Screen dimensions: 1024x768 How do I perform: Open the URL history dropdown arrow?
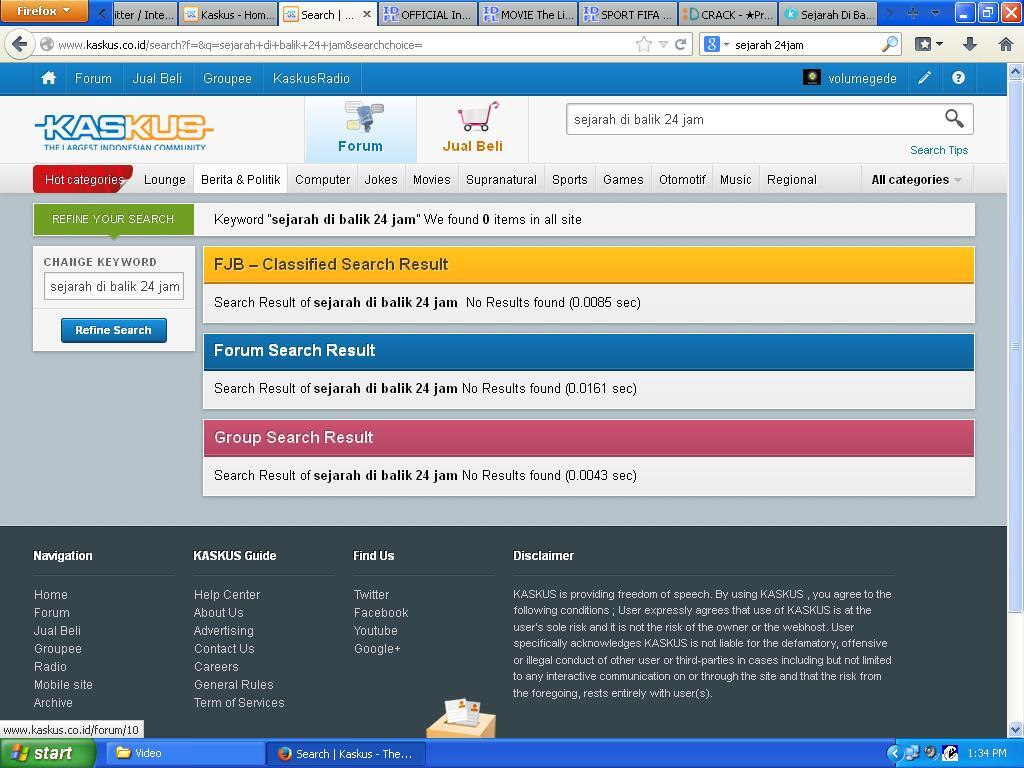point(663,44)
